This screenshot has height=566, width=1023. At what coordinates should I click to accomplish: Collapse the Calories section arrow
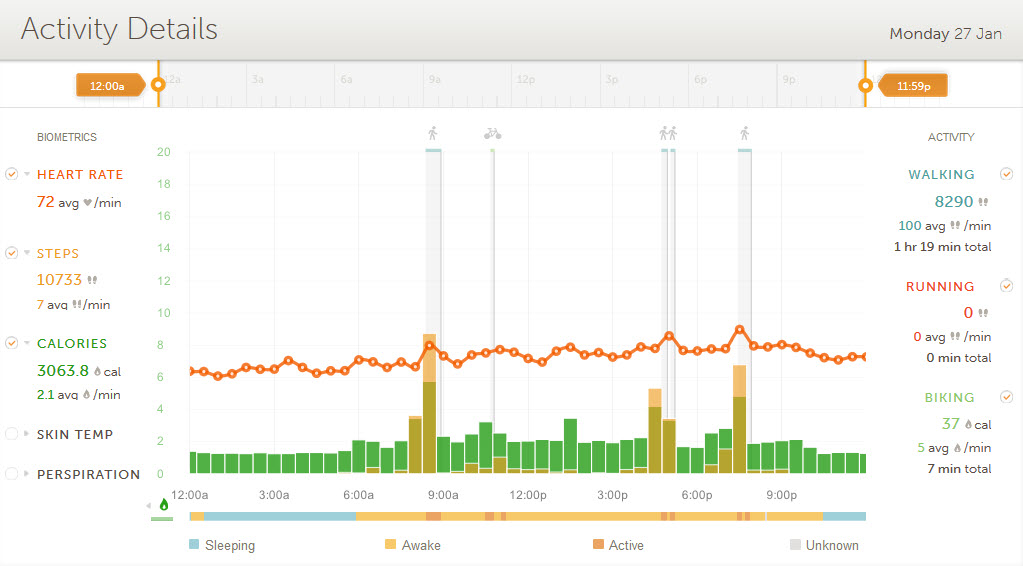(27, 343)
